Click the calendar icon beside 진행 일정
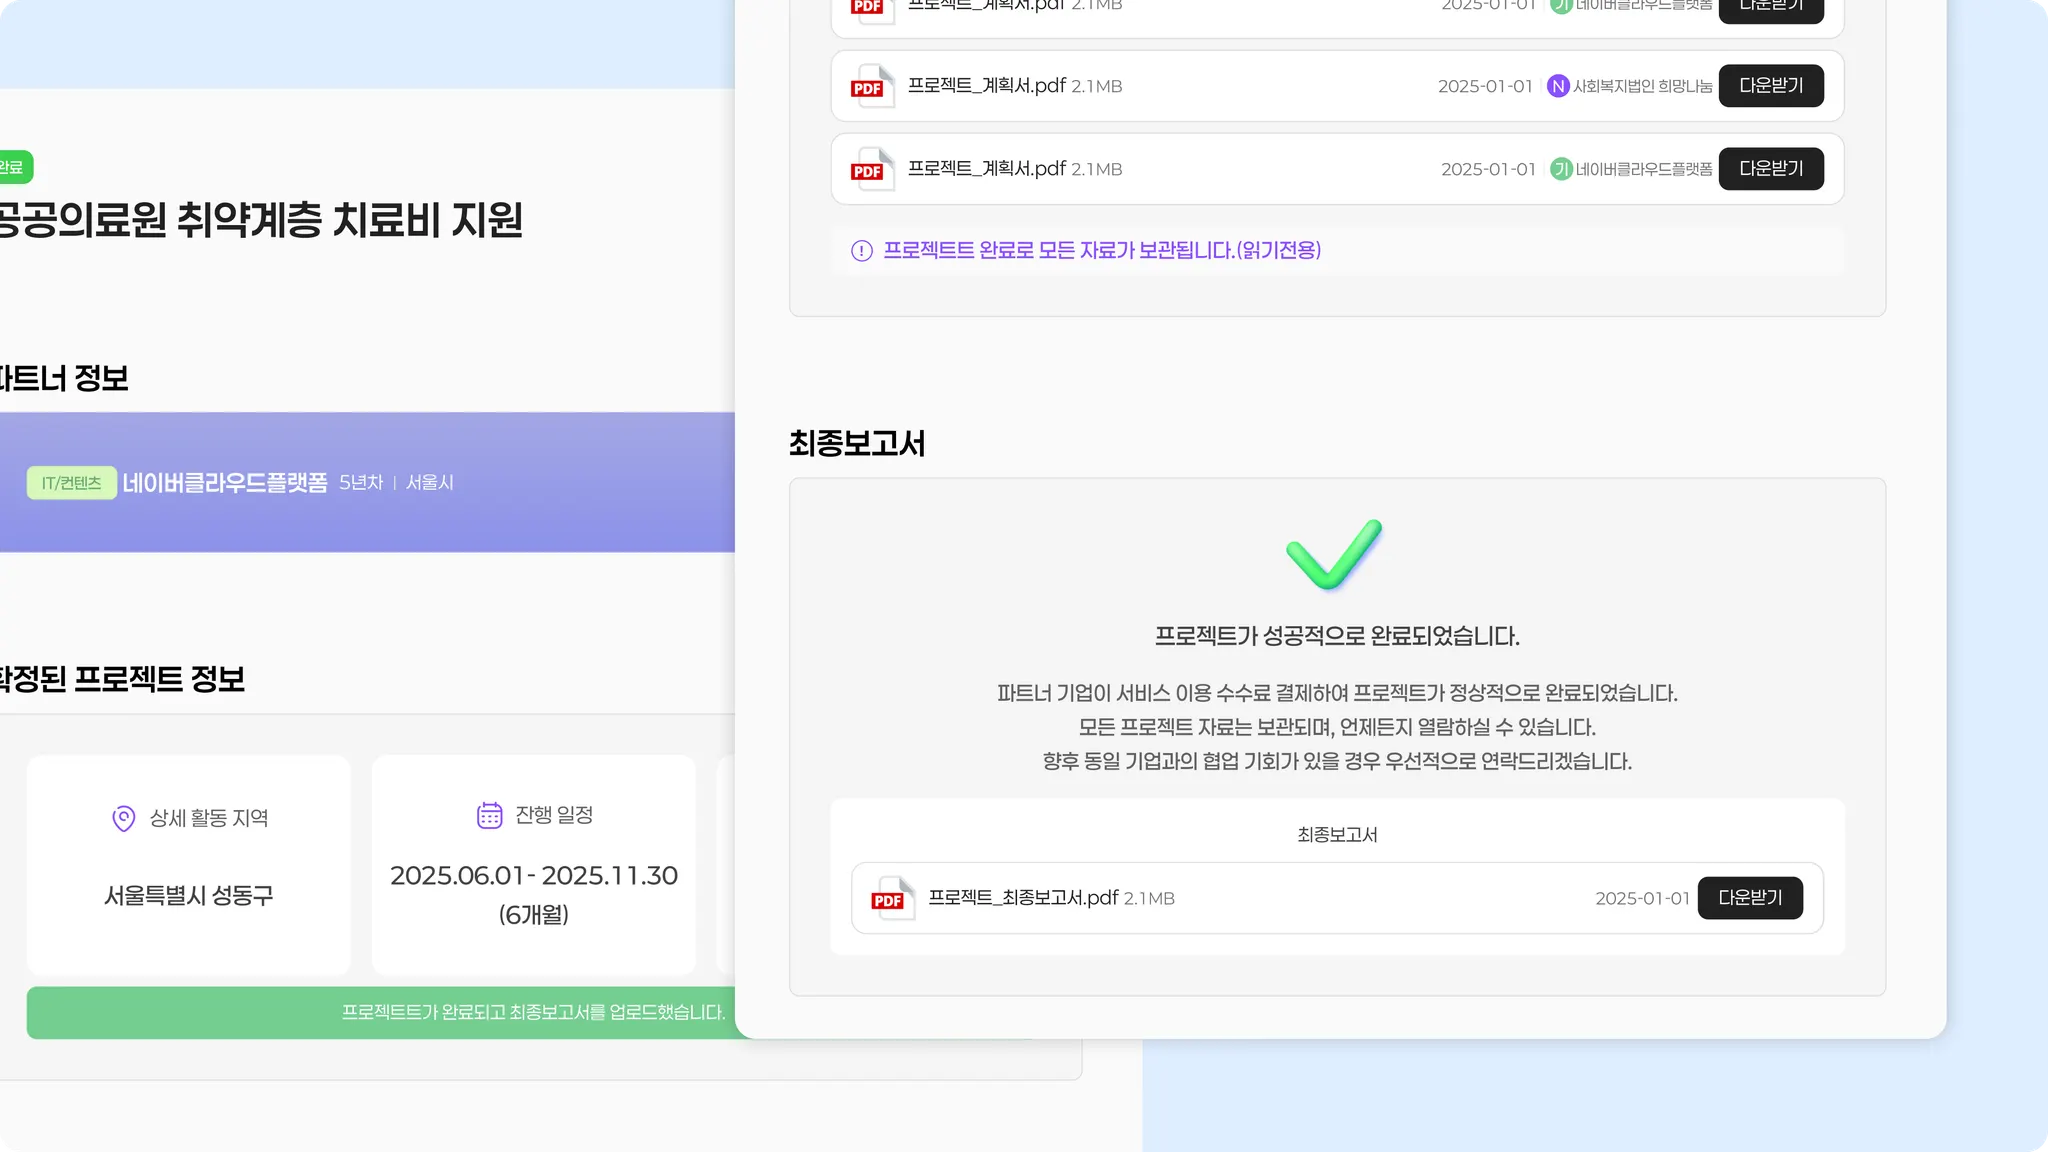2048x1152 pixels. pos(489,815)
